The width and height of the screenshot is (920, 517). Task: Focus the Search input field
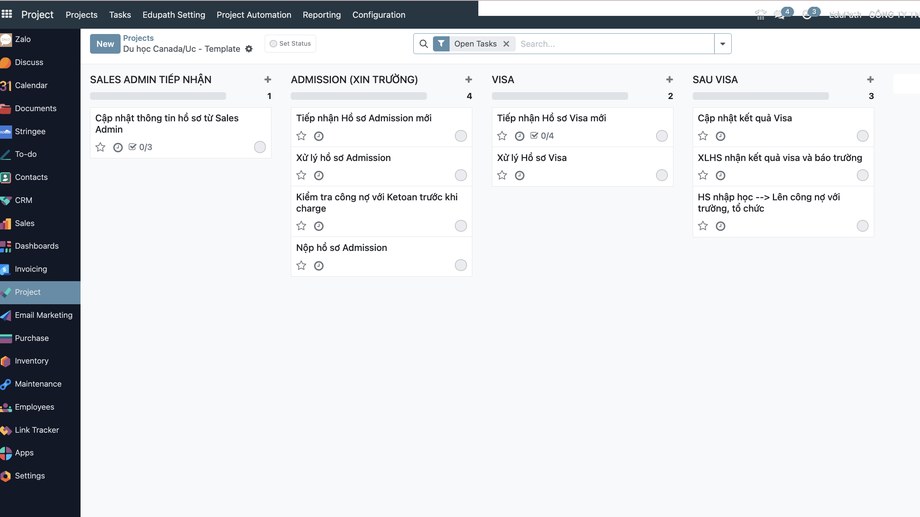click(614, 43)
